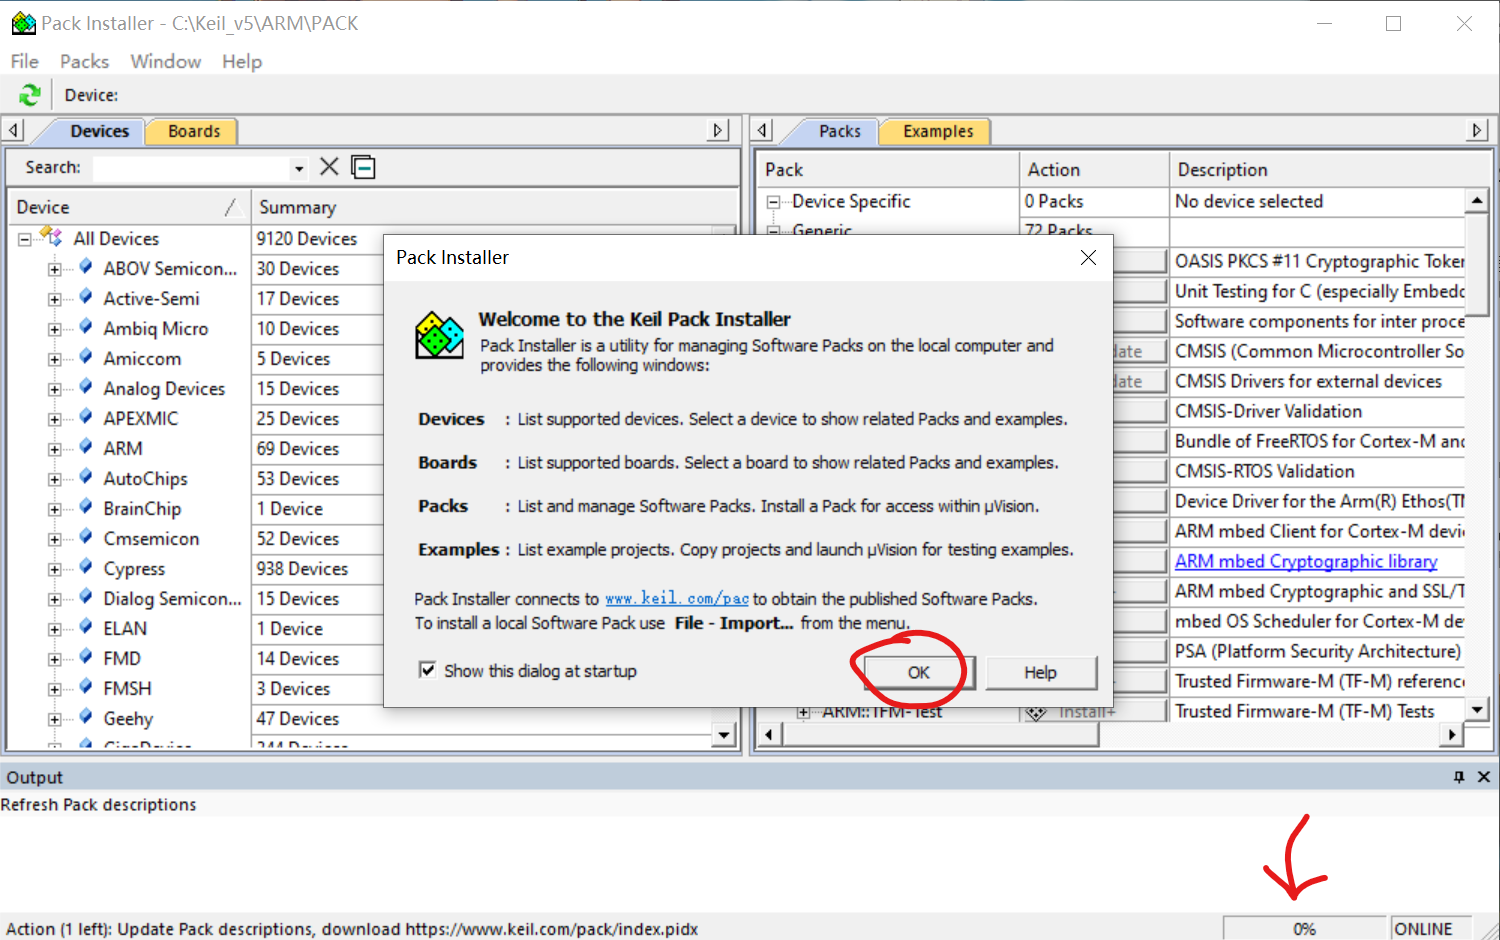
Task: Close the Output panel
Action: pyautogui.click(x=1484, y=777)
